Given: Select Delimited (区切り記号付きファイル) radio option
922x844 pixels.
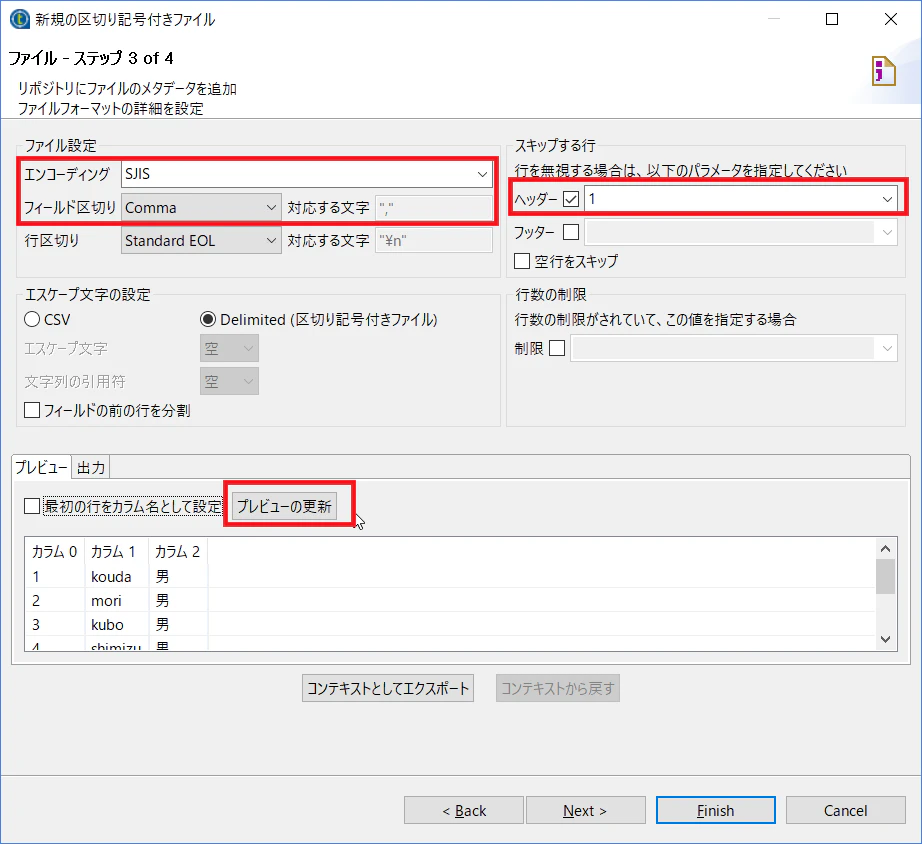Looking at the screenshot, I should 208,319.
